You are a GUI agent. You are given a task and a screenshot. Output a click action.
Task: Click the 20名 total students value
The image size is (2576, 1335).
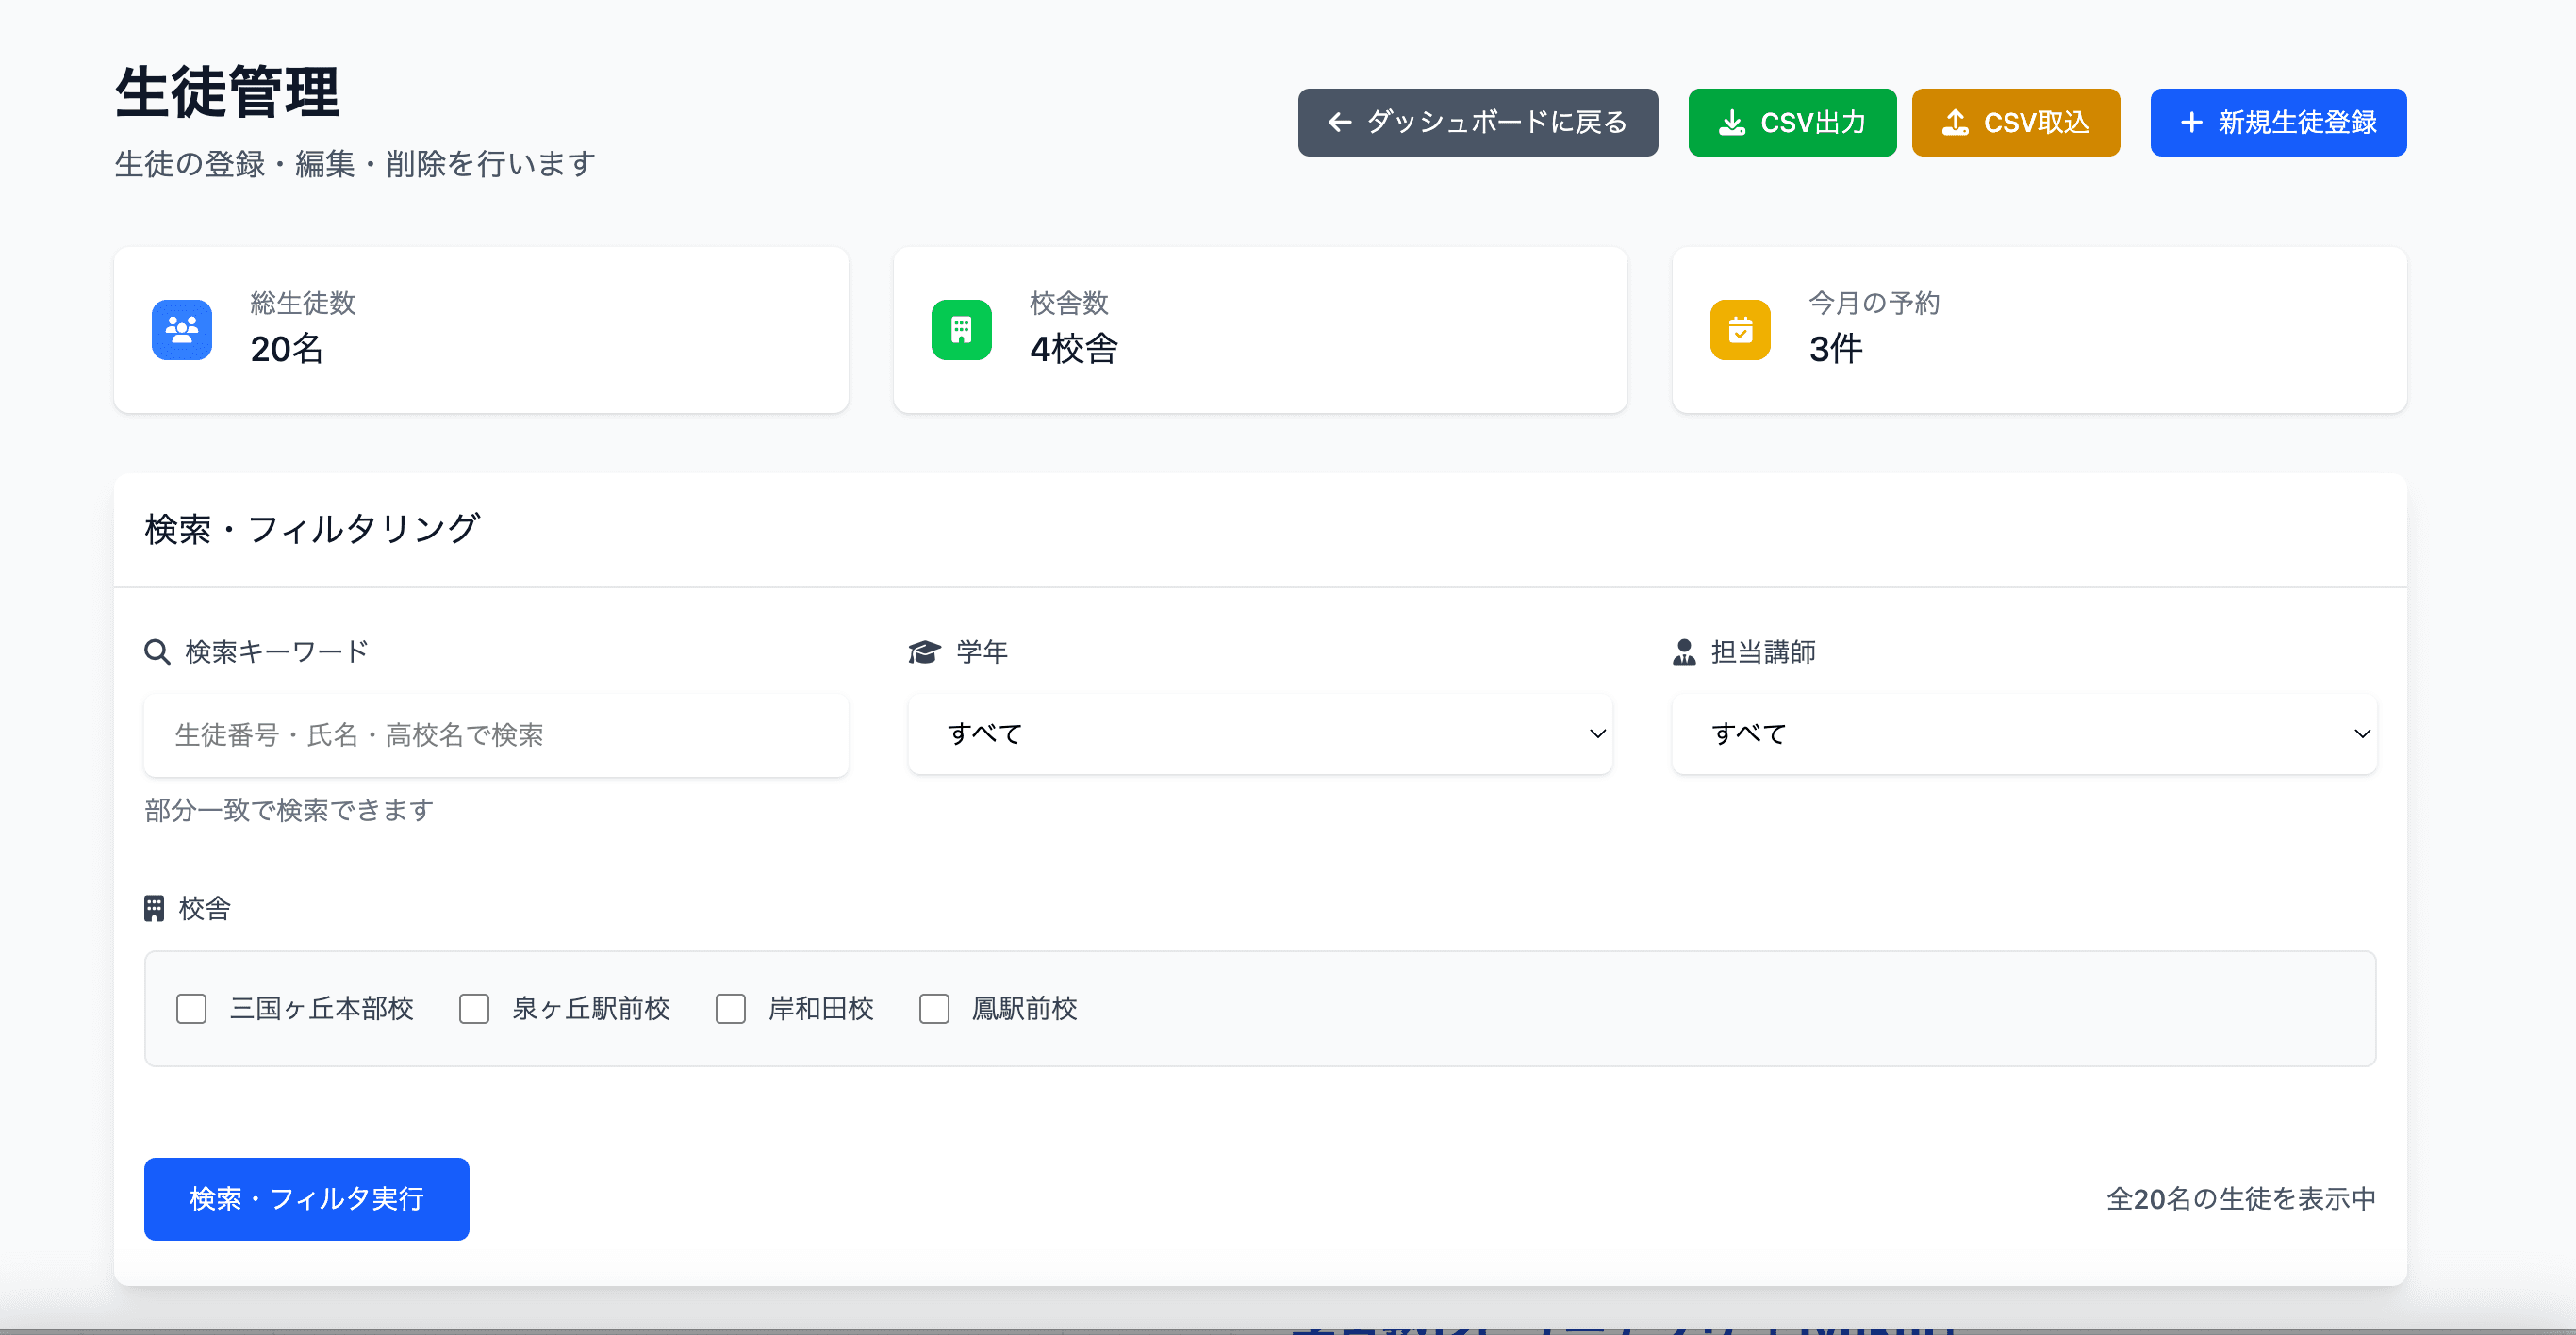click(286, 349)
